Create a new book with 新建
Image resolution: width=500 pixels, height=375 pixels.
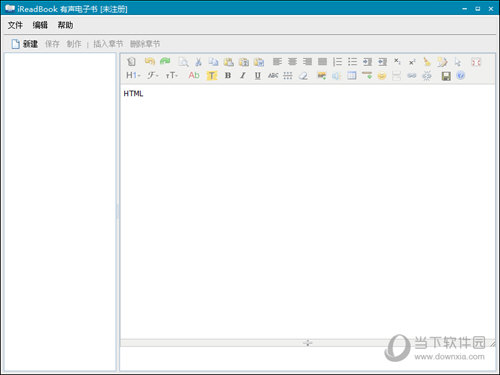tap(25, 44)
